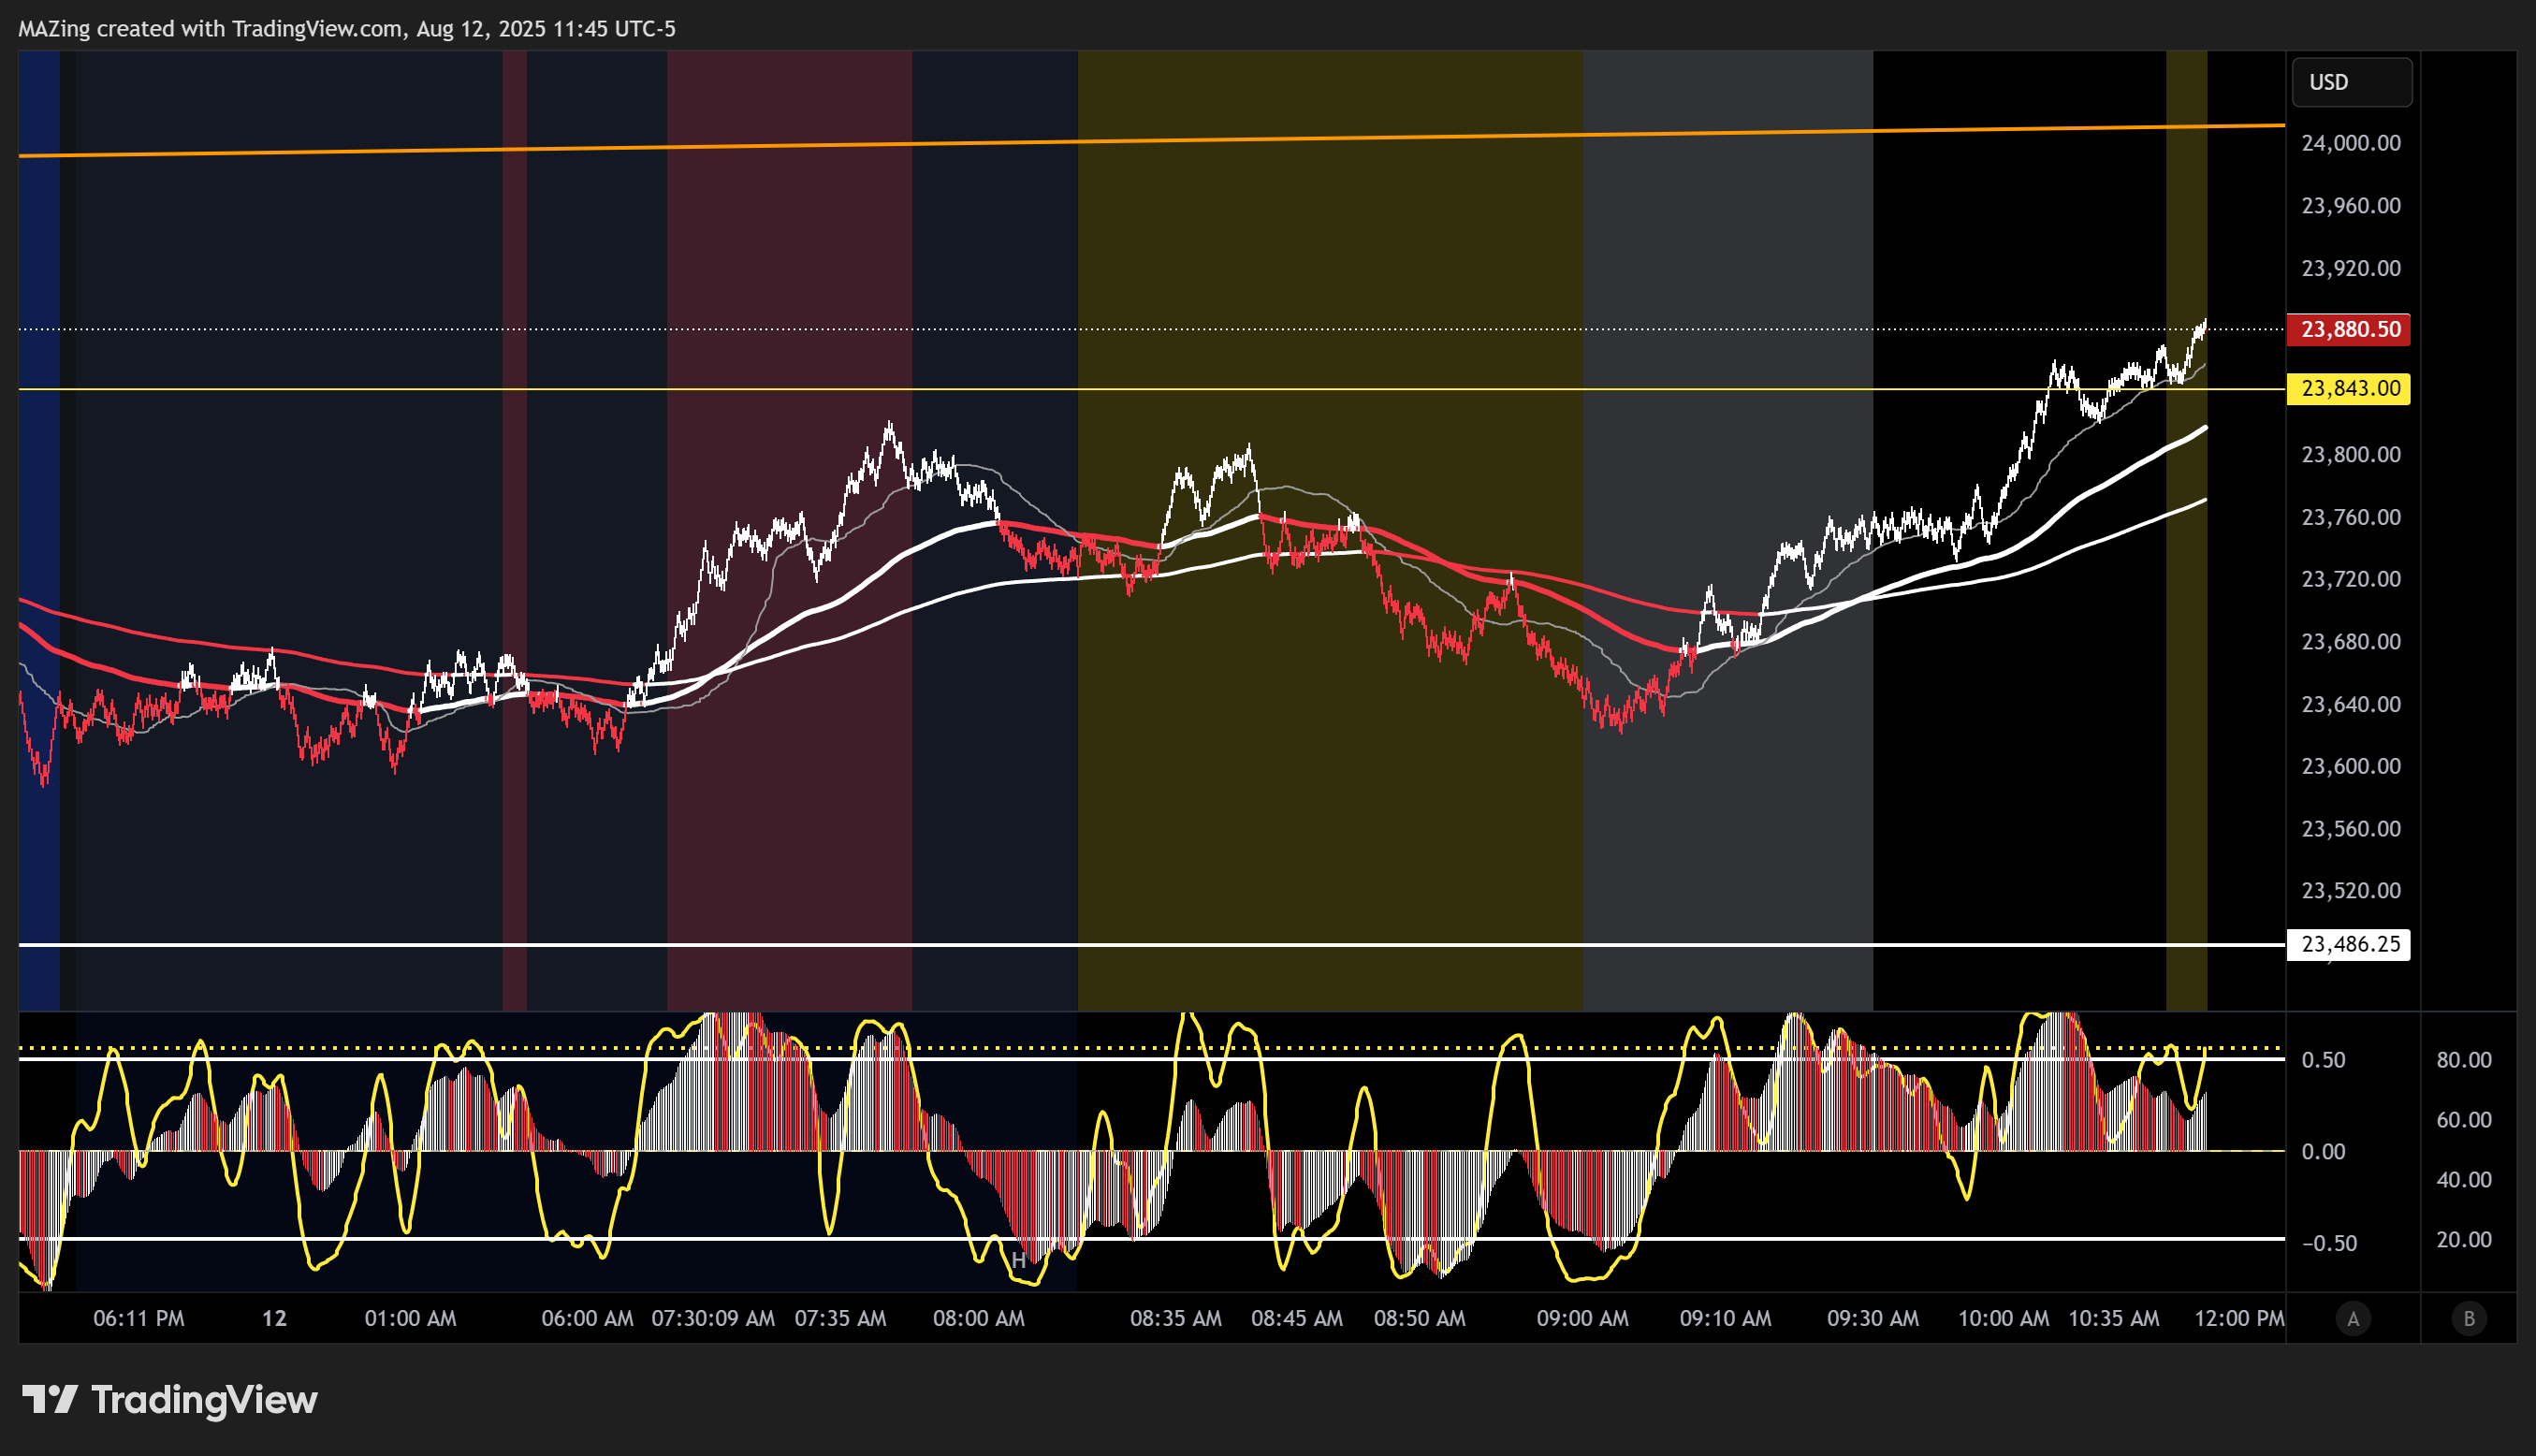Click the 23,800.00 price axis value

click(2350, 455)
